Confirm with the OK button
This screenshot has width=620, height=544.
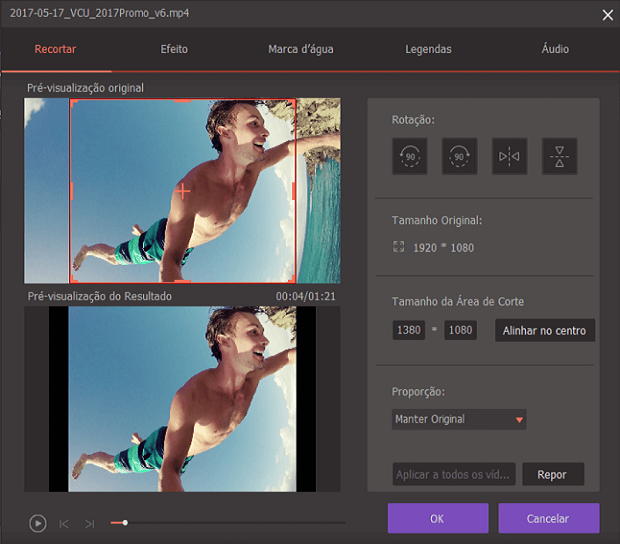438,518
